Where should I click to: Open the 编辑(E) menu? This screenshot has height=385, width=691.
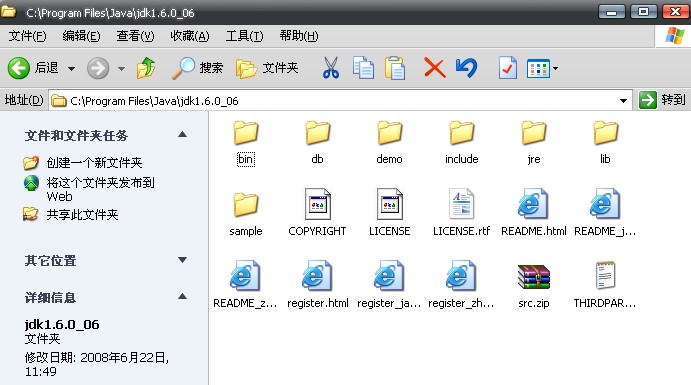point(81,36)
